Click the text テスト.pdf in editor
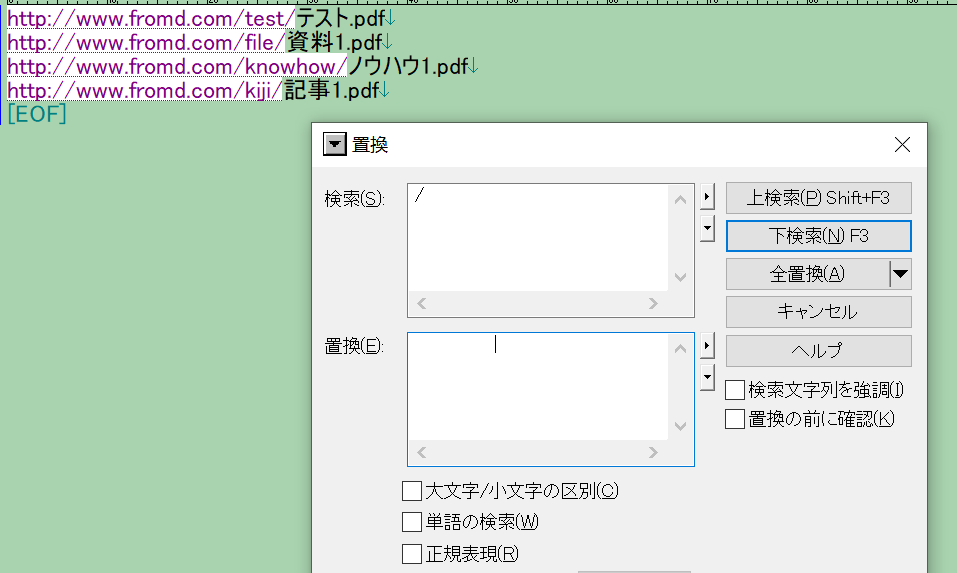The height and width of the screenshot is (573, 957). [341, 18]
